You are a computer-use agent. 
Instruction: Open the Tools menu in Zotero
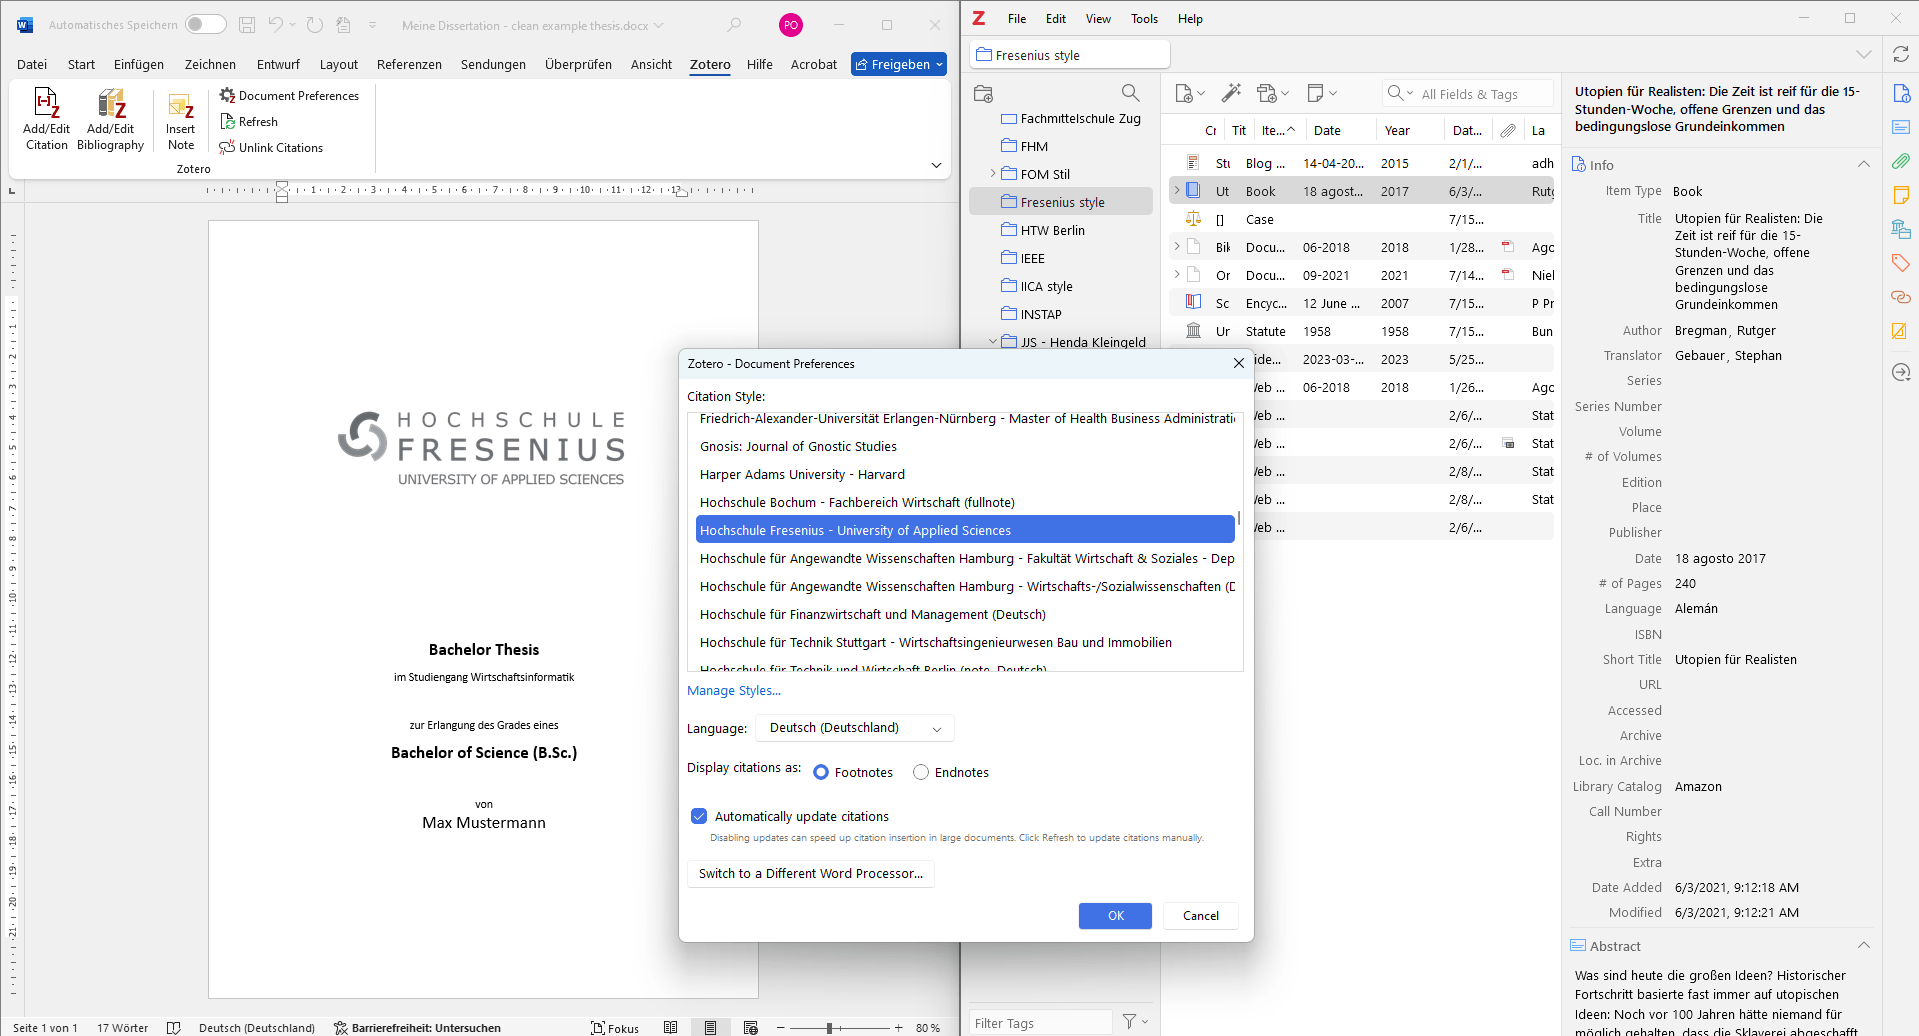(x=1144, y=19)
